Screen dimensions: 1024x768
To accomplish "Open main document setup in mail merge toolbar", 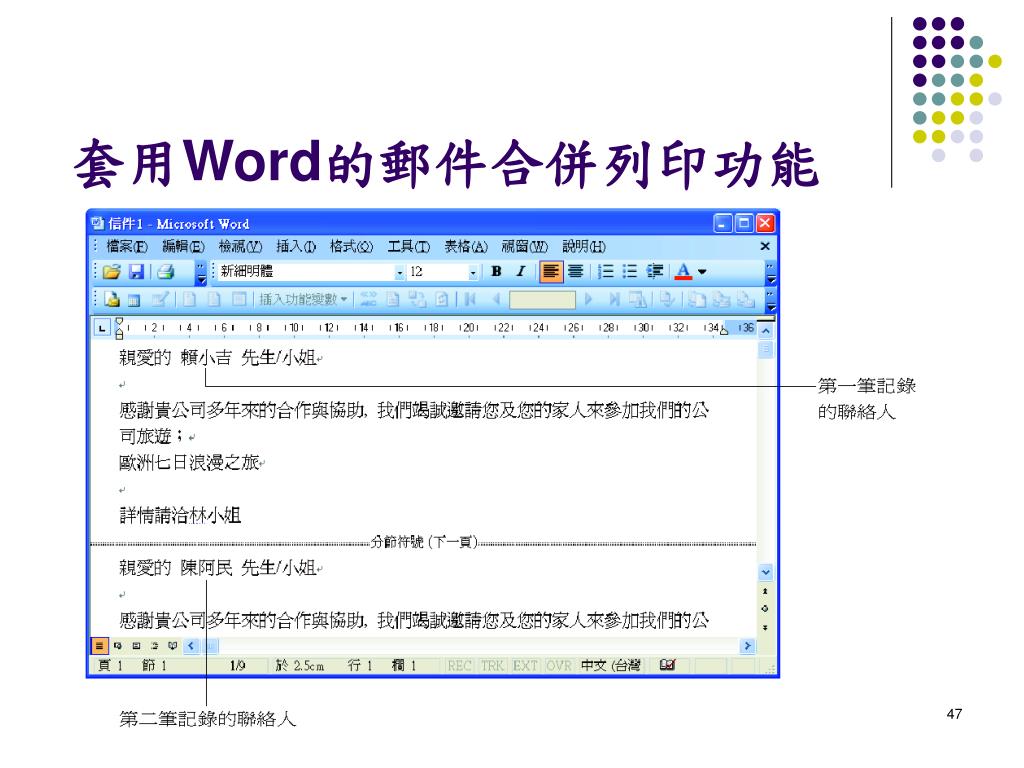I will tap(112, 299).
